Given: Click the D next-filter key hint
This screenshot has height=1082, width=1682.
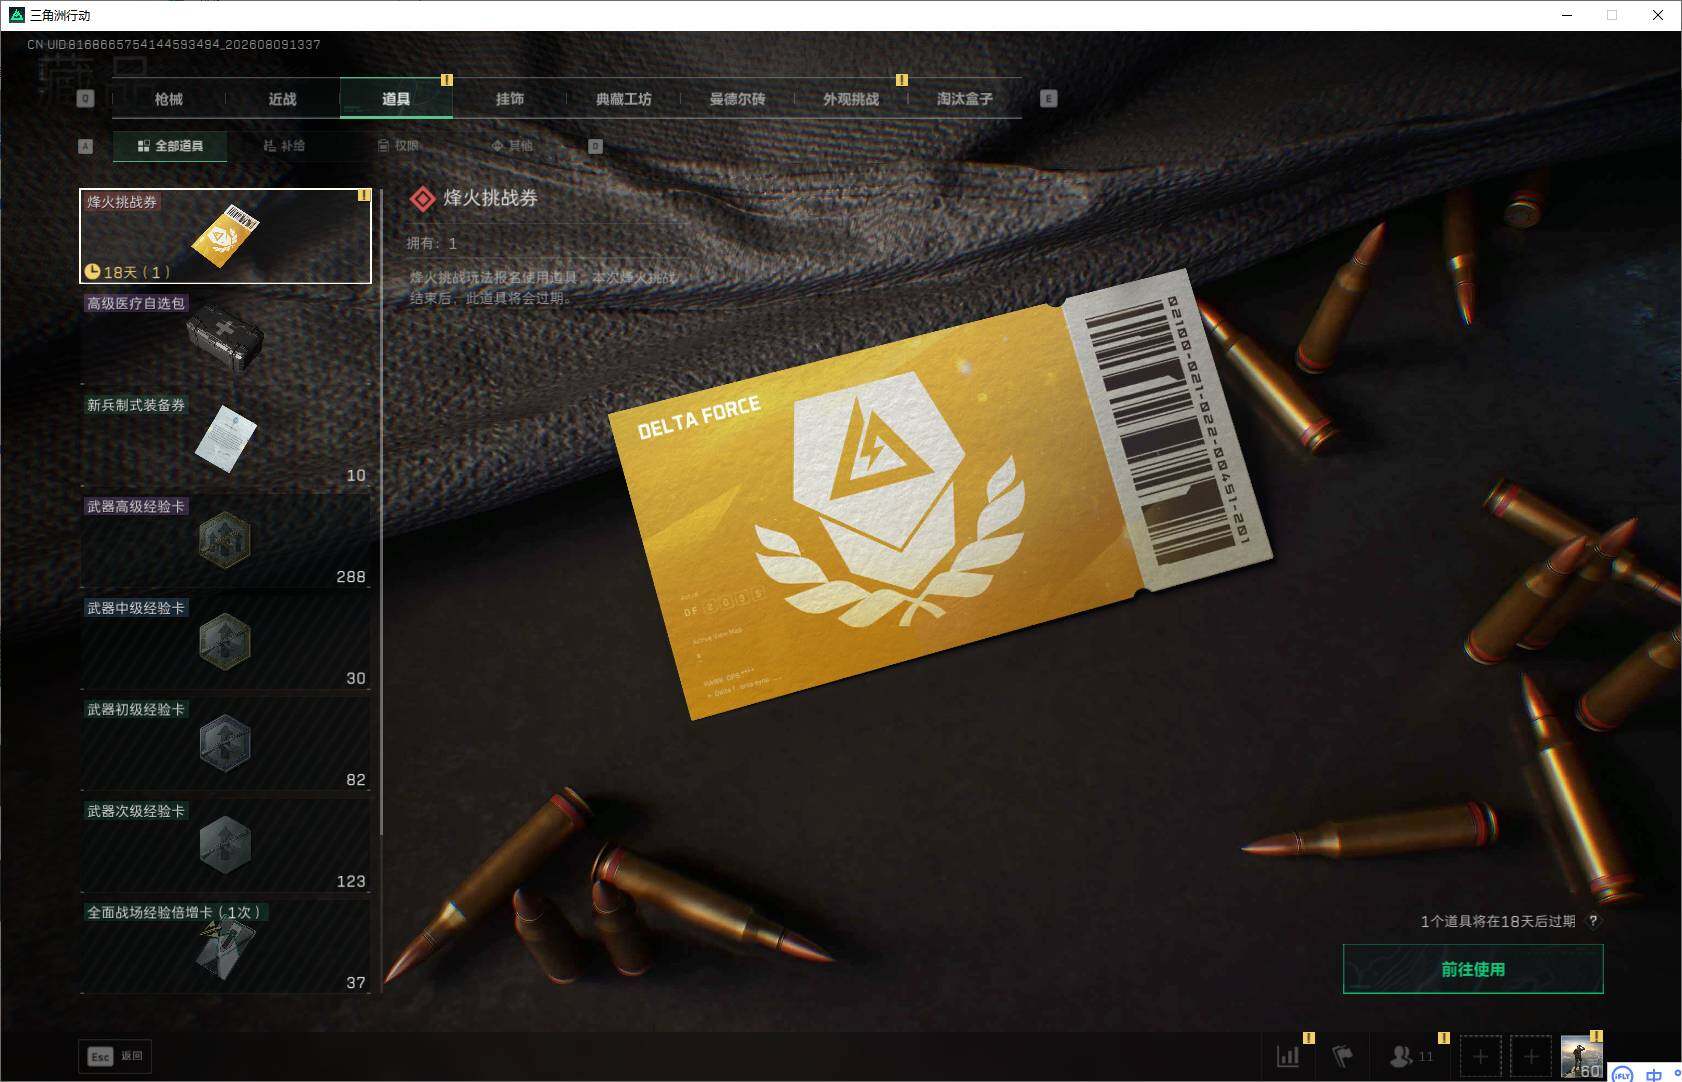Looking at the screenshot, I should (595, 146).
